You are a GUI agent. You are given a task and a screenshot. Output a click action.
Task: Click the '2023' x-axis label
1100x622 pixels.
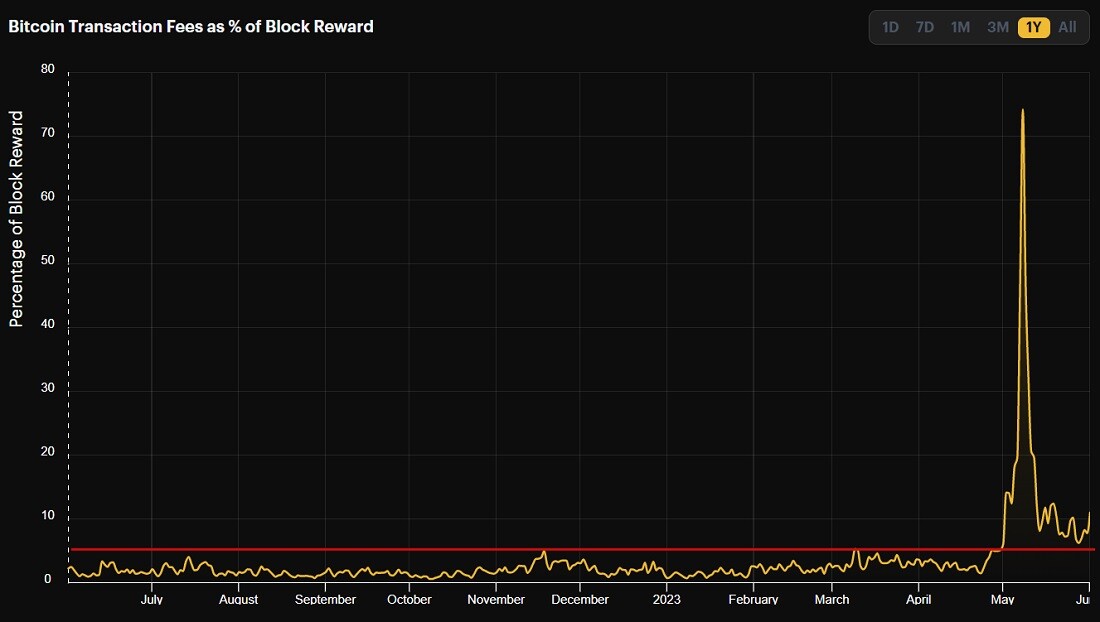(x=666, y=600)
